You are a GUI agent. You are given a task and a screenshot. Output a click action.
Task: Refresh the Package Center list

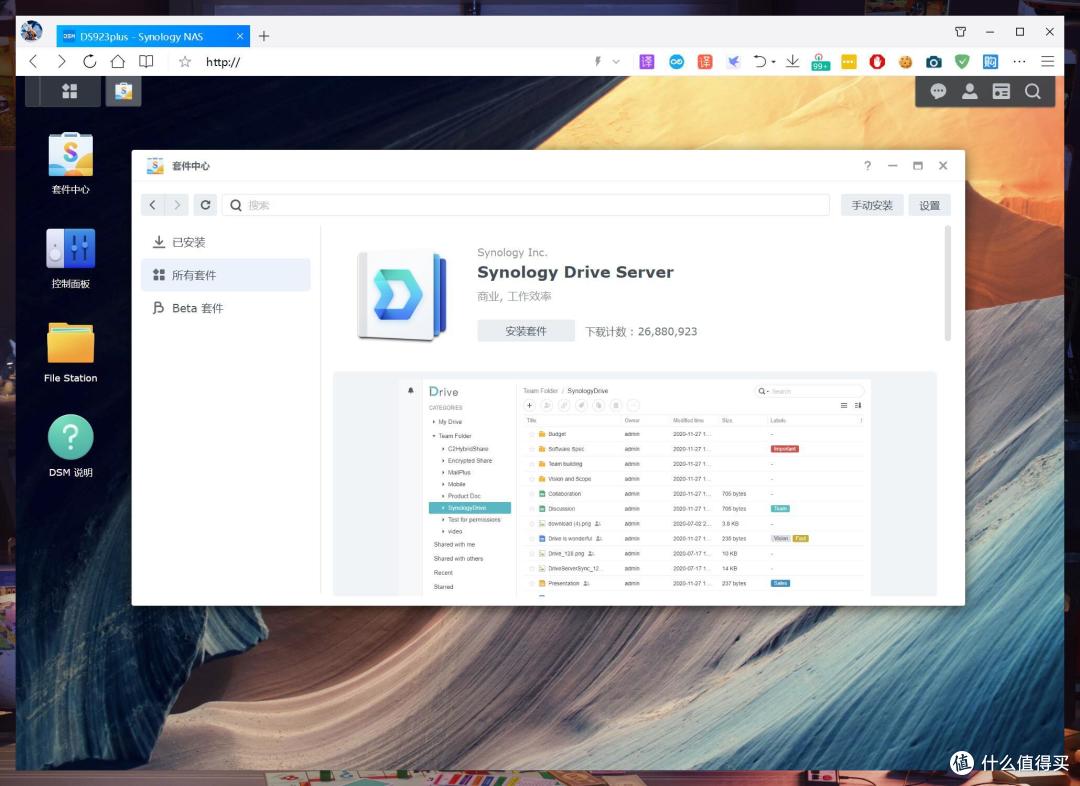[205, 205]
